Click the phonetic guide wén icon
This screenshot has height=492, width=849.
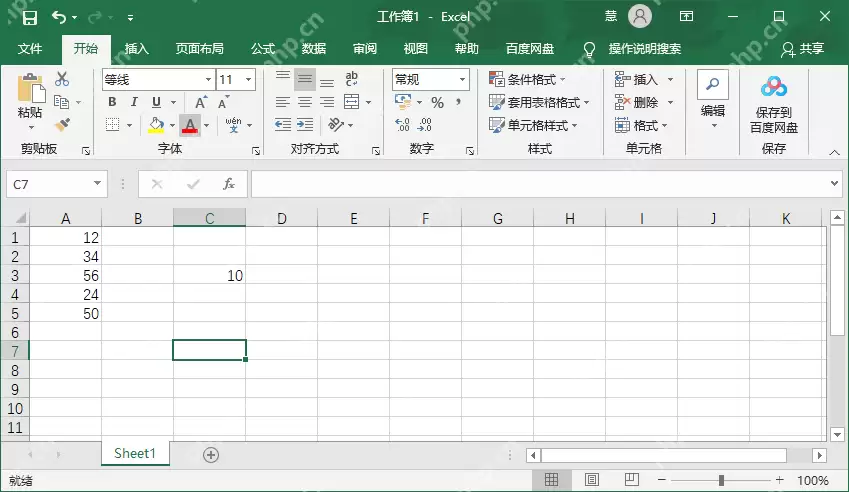[233, 125]
